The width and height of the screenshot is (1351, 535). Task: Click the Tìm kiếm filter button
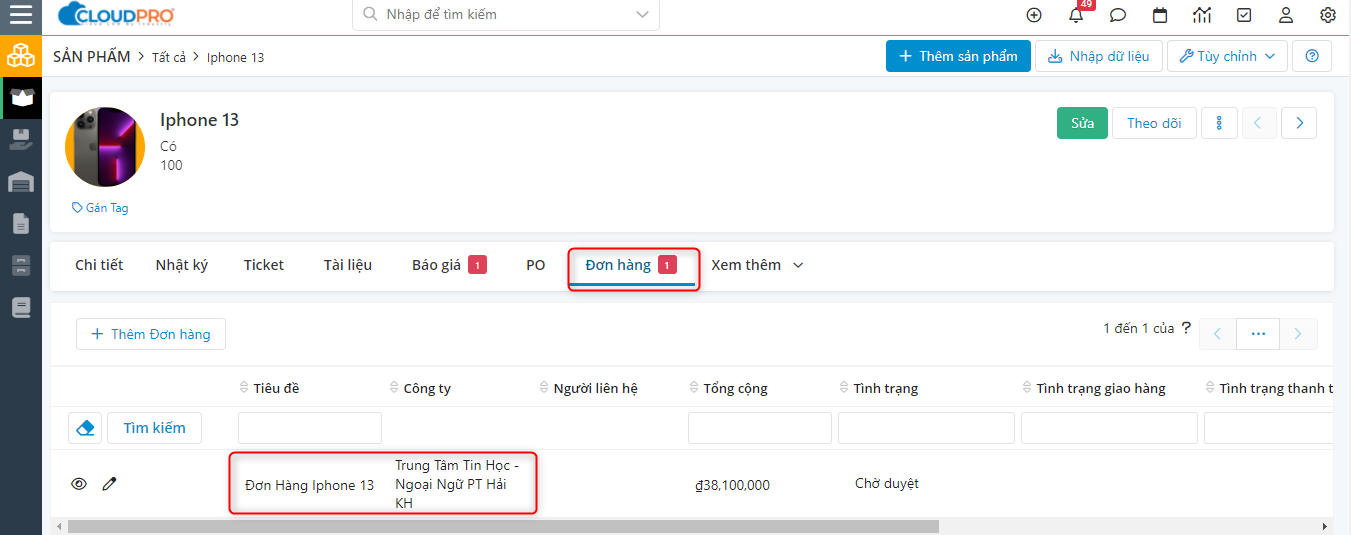coord(154,428)
